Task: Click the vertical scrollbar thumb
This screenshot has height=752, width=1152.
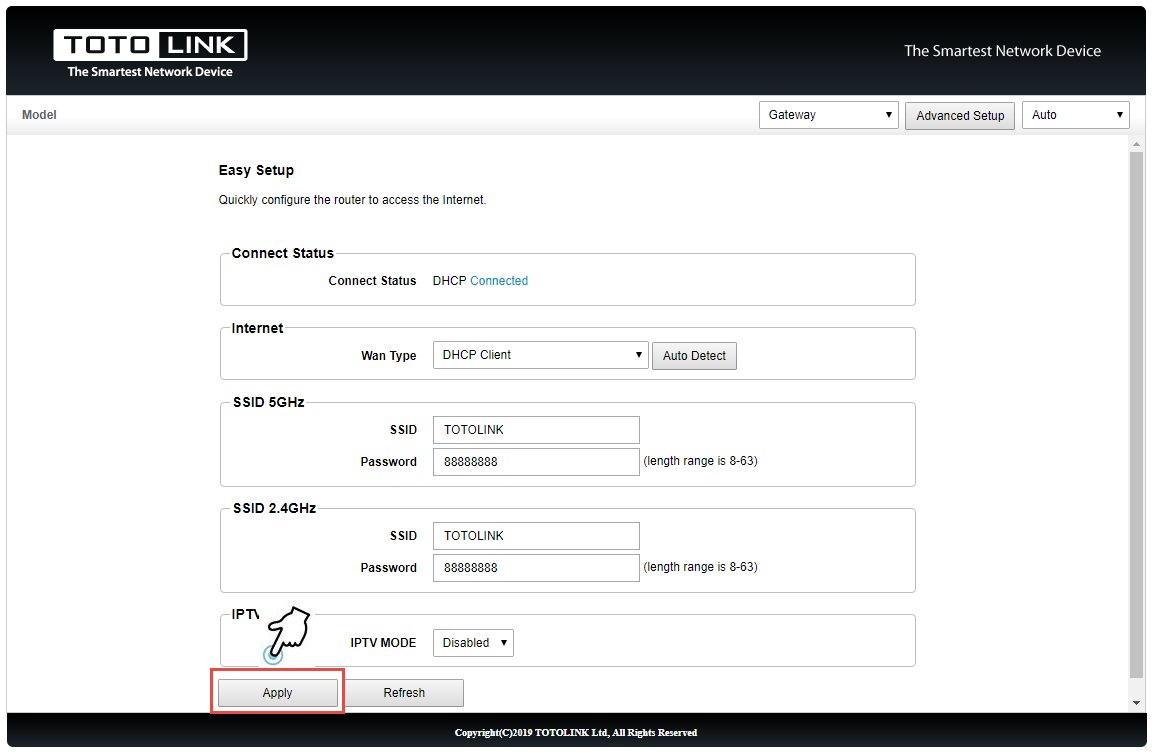Action: (x=1137, y=414)
